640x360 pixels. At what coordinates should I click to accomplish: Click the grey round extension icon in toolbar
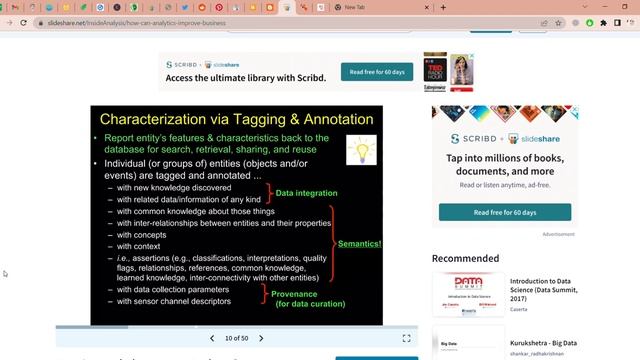click(x=576, y=23)
